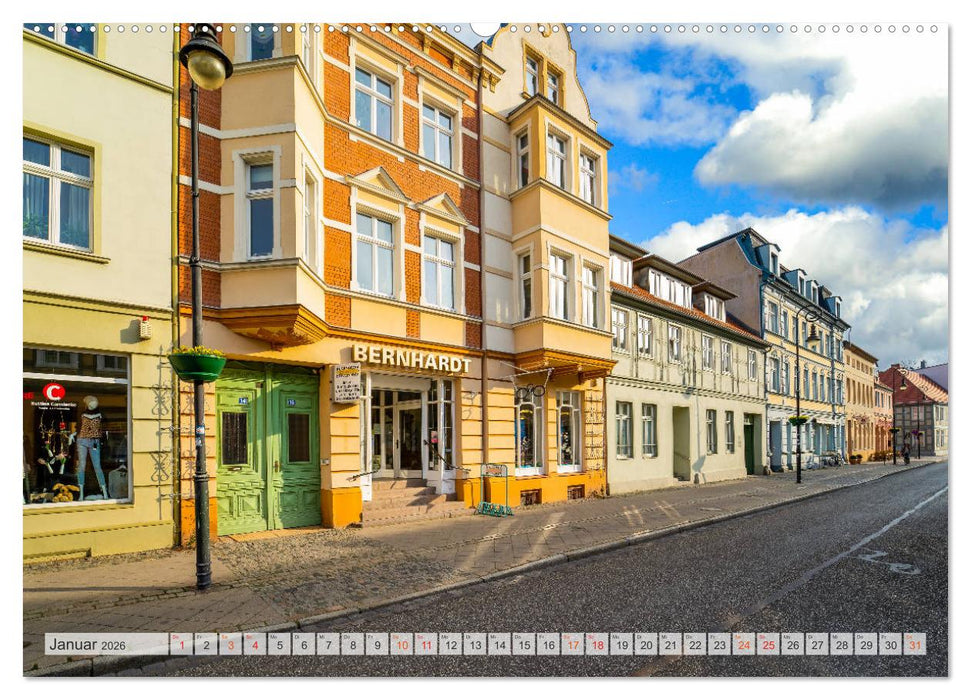Click the red weekend date 18
Image resolution: width=971 pixels, height=700 pixels.
click(596, 645)
